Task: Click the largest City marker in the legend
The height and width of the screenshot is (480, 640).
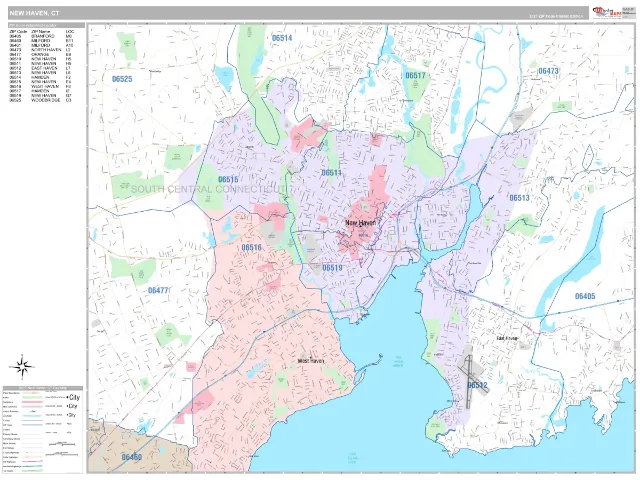Action: click(x=73, y=398)
